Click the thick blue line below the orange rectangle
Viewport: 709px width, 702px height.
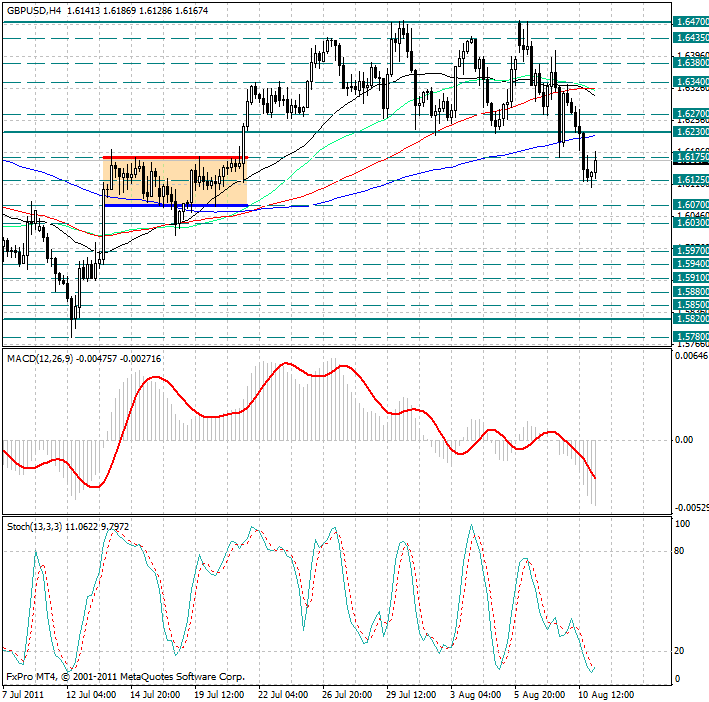175,205
